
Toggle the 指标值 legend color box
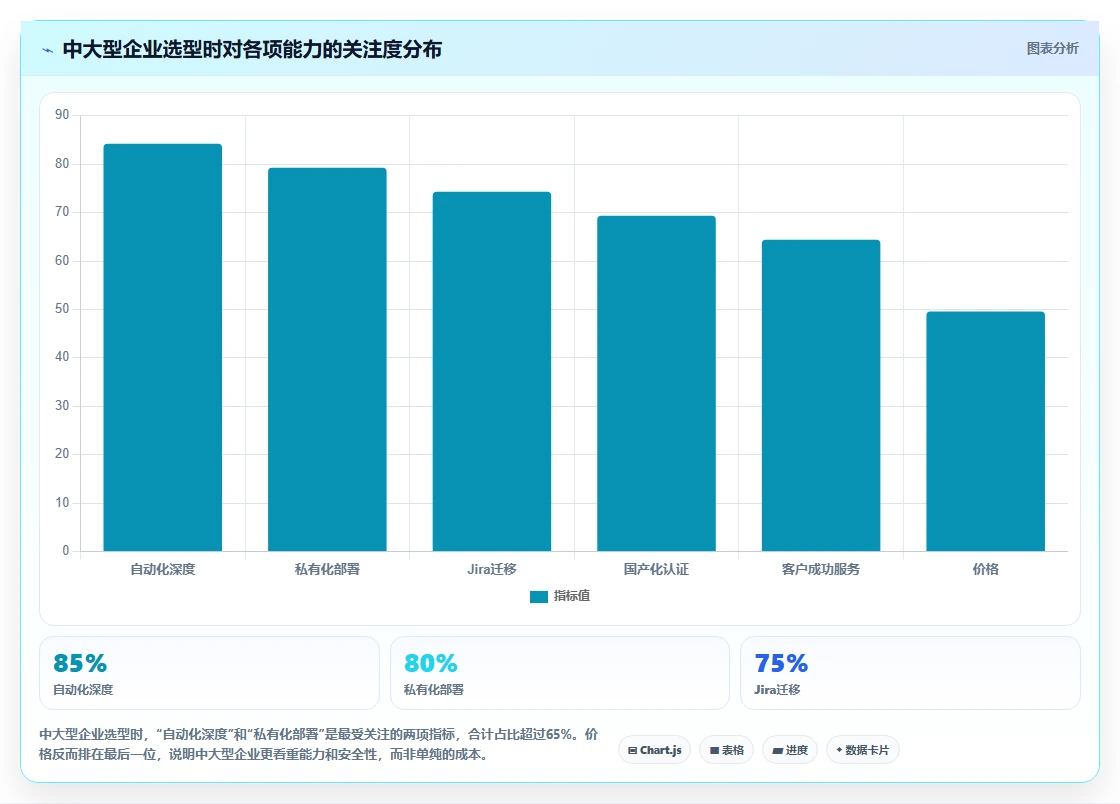(539, 596)
